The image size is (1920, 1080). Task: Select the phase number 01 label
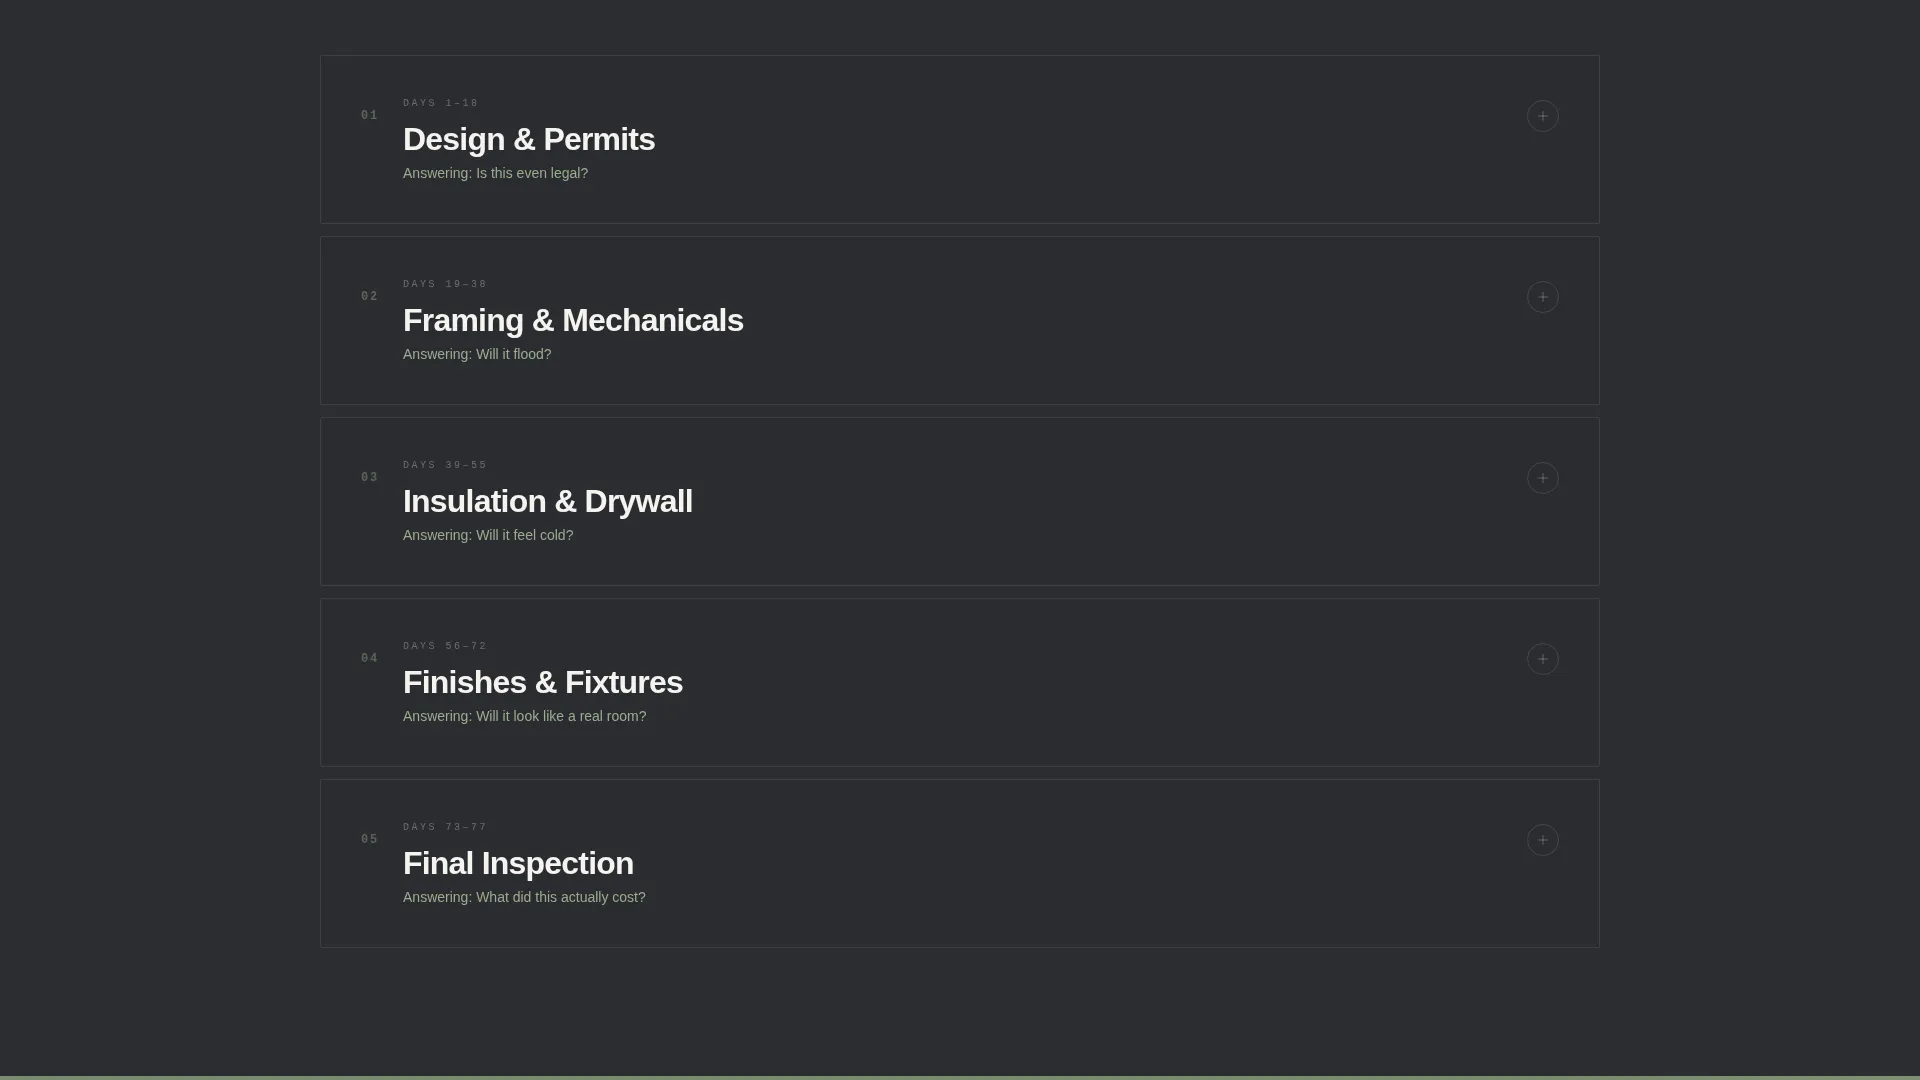tap(370, 115)
